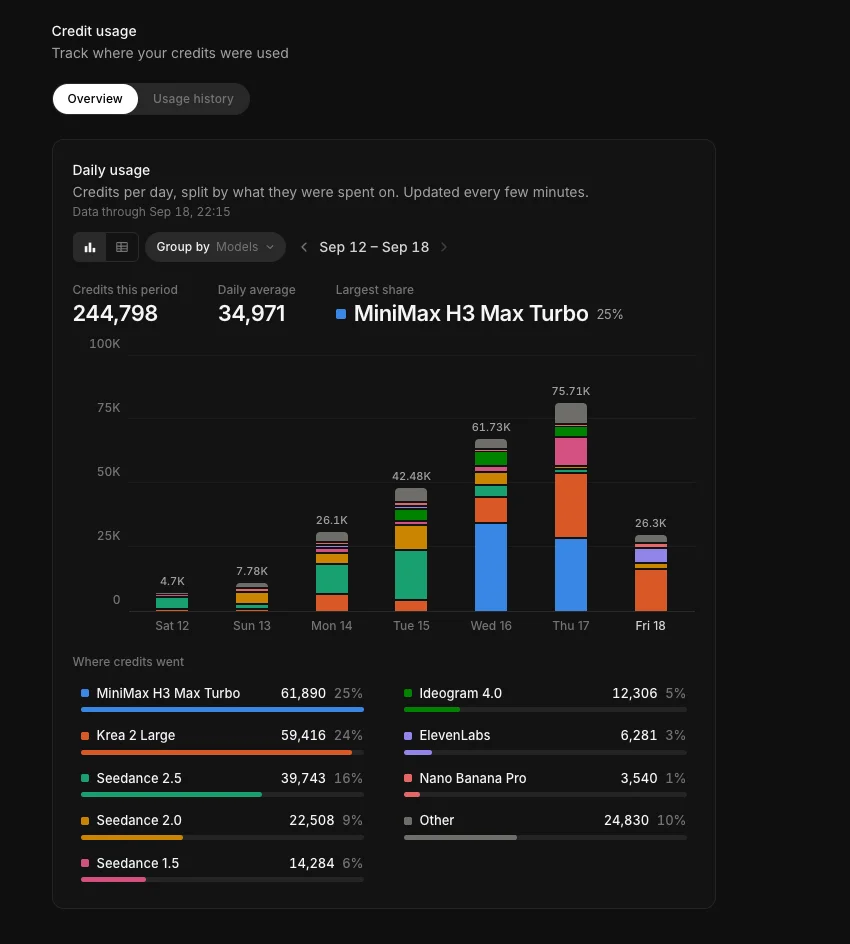Click the MiniMax H3 Max Turbo legend row label
Viewport: 850px width, 944px height.
(x=168, y=693)
